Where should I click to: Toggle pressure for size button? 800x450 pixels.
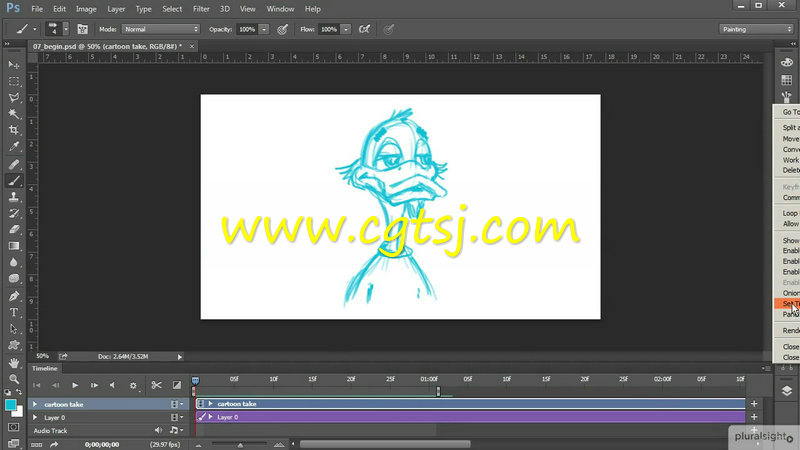click(389, 29)
